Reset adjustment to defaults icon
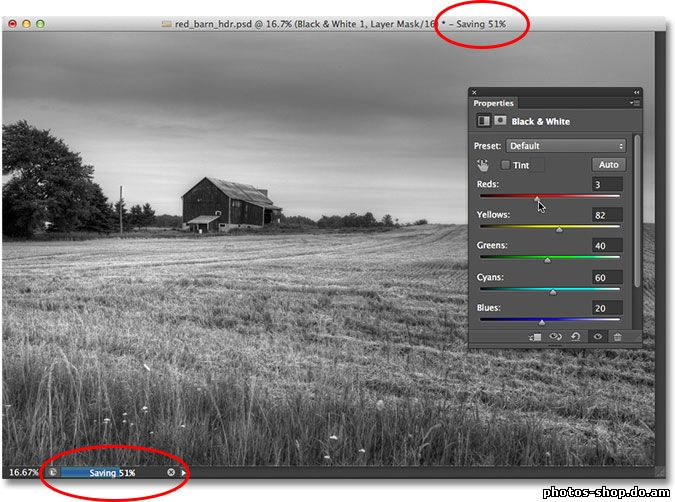 pos(576,337)
